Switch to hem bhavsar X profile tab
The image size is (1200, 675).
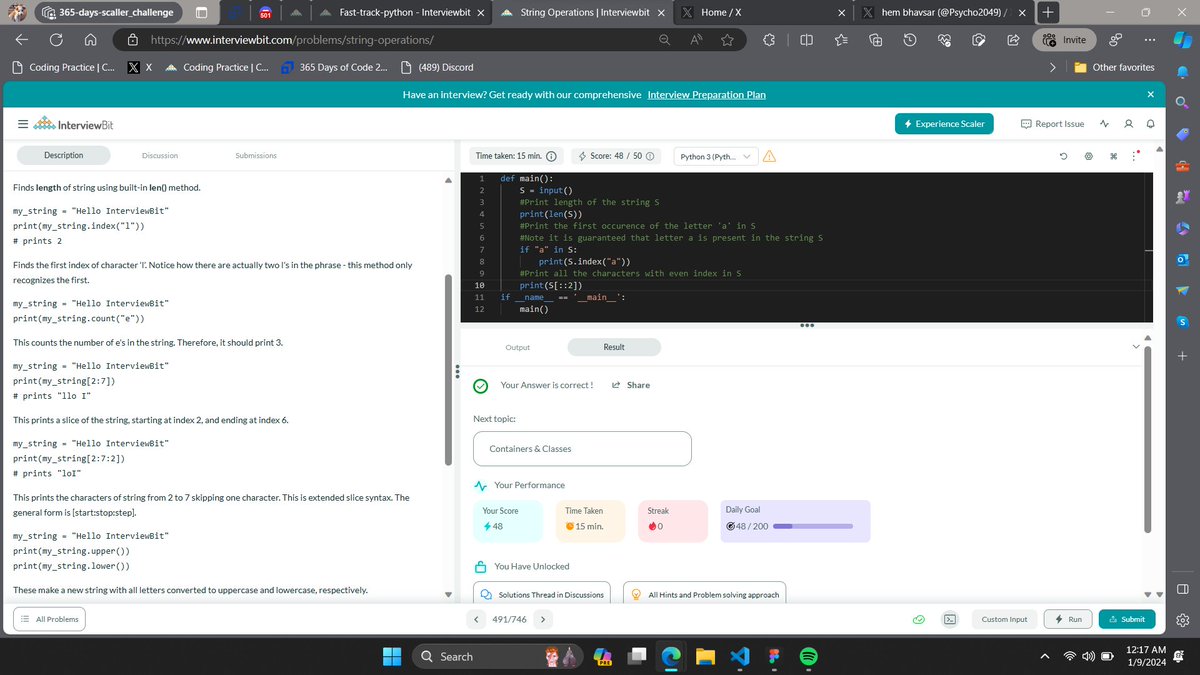pos(944,12)
